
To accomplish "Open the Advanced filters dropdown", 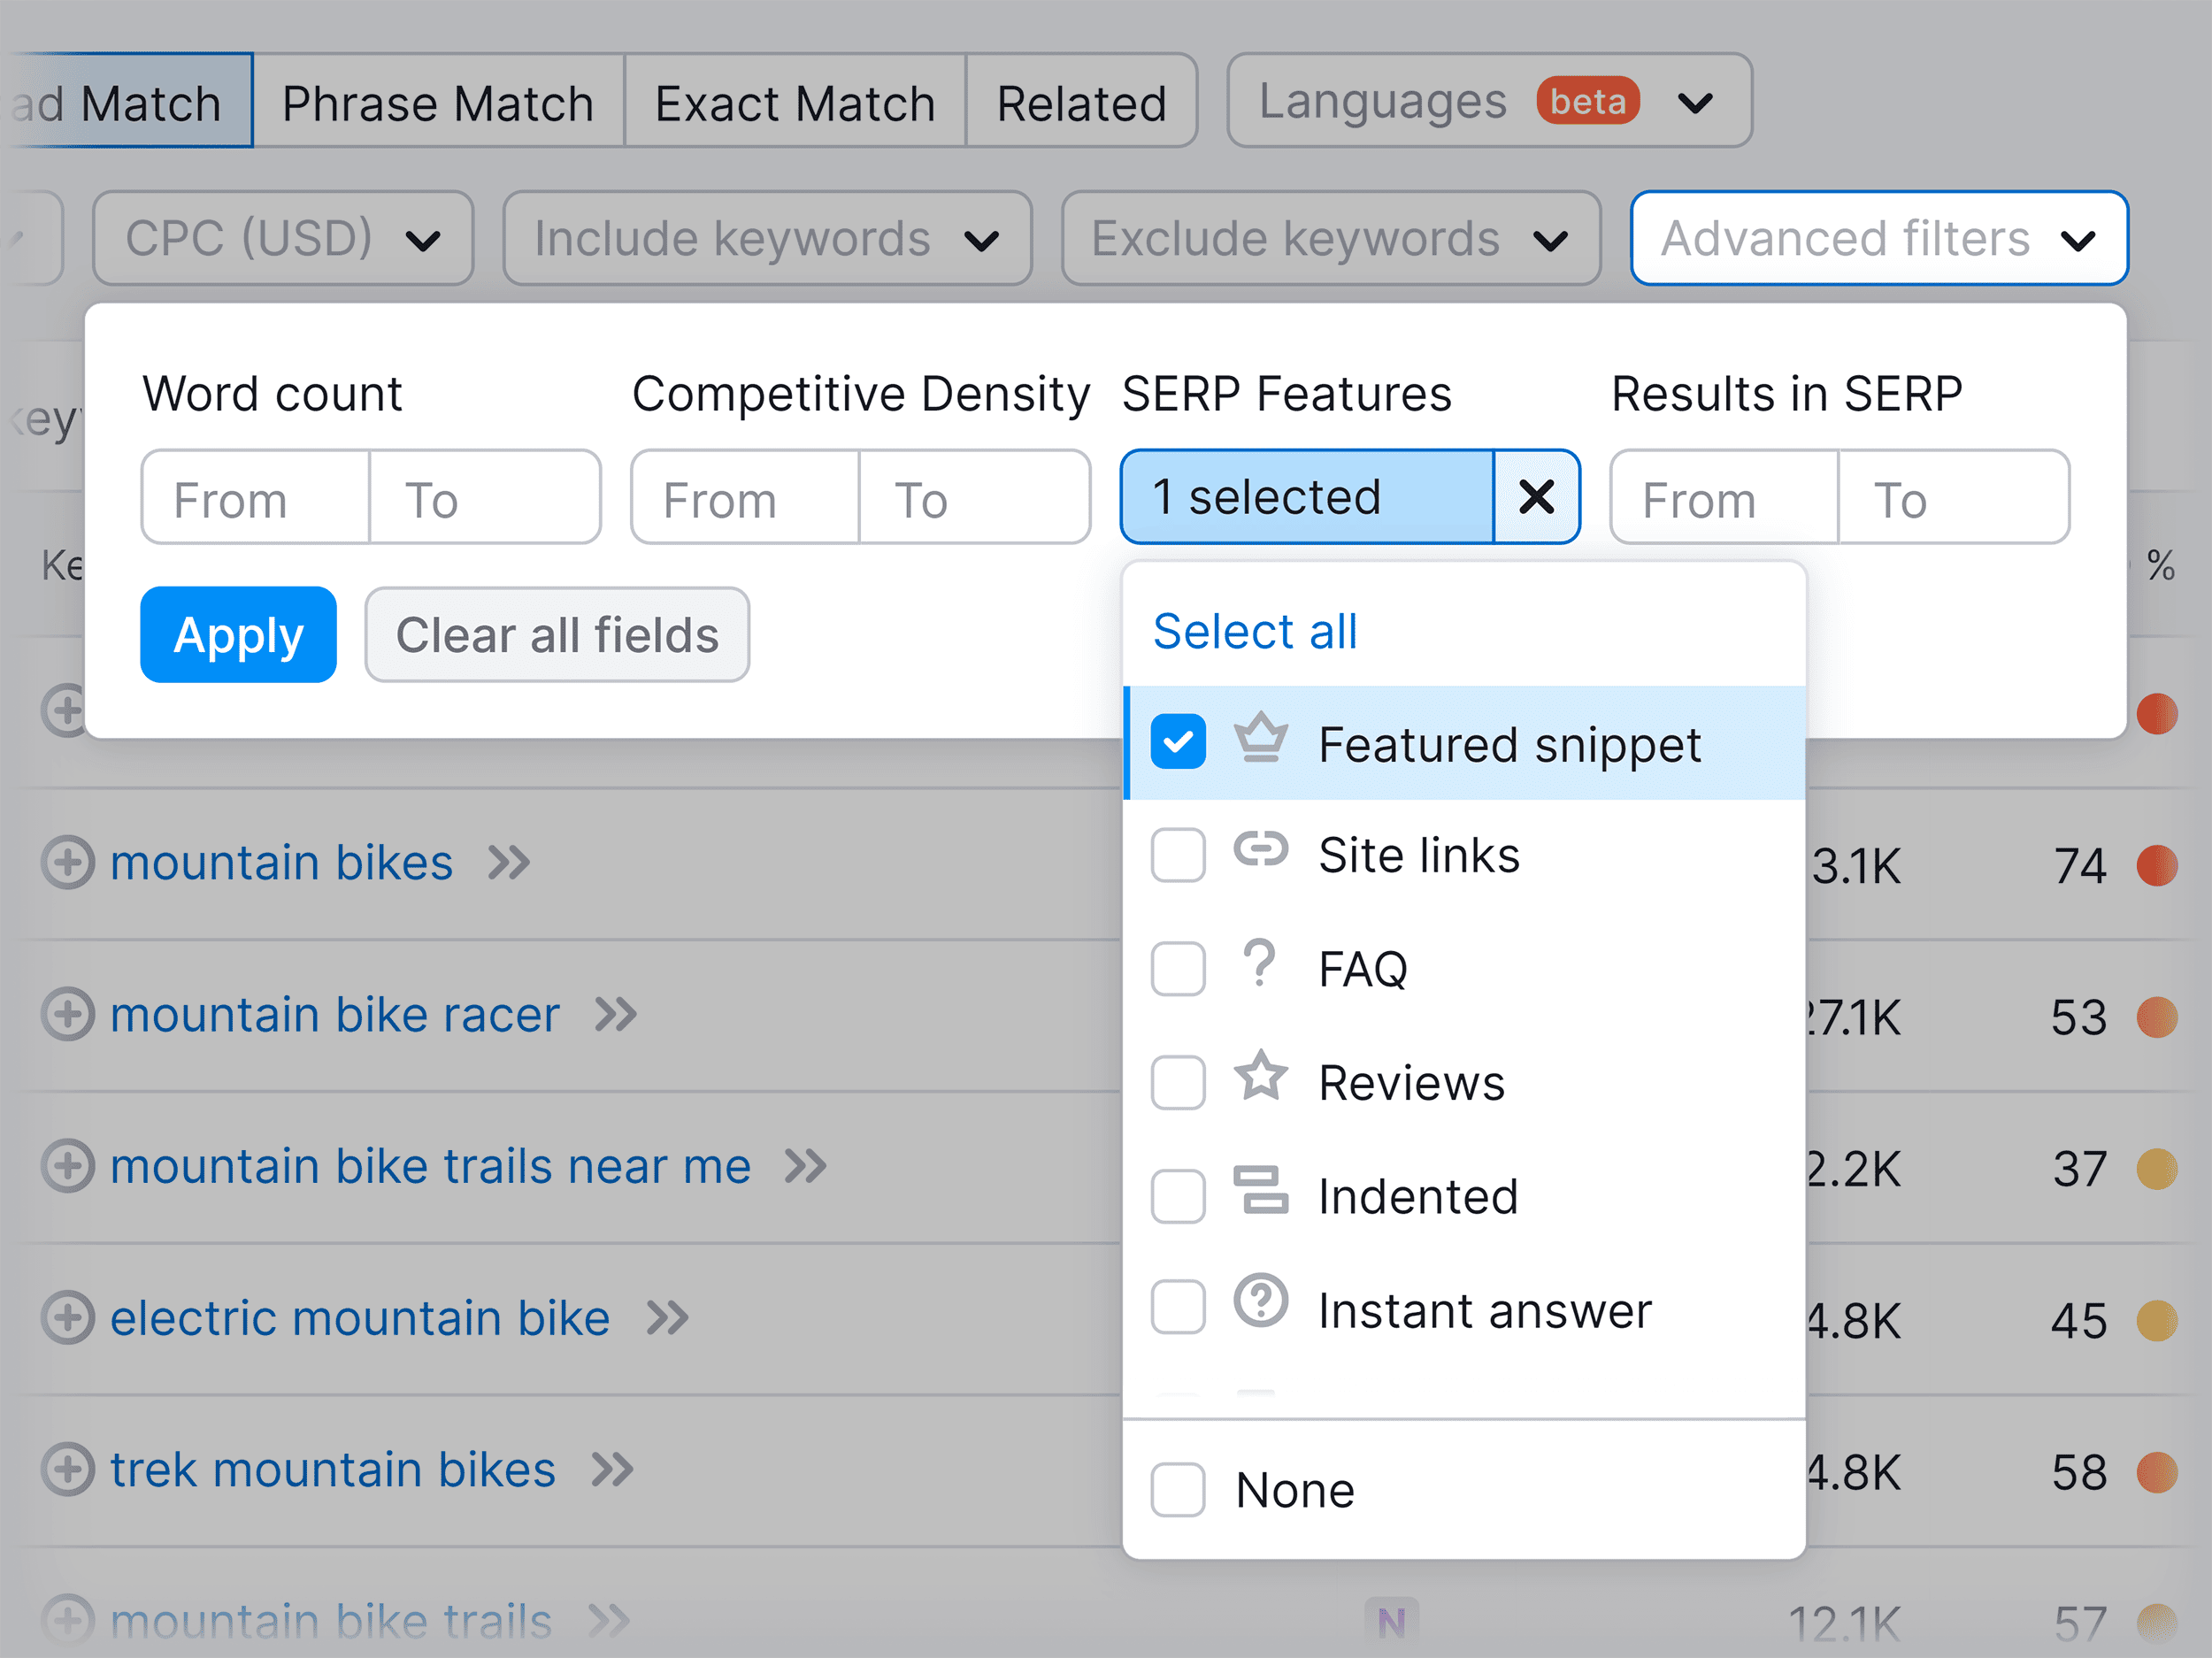I will pos(1878,238).
